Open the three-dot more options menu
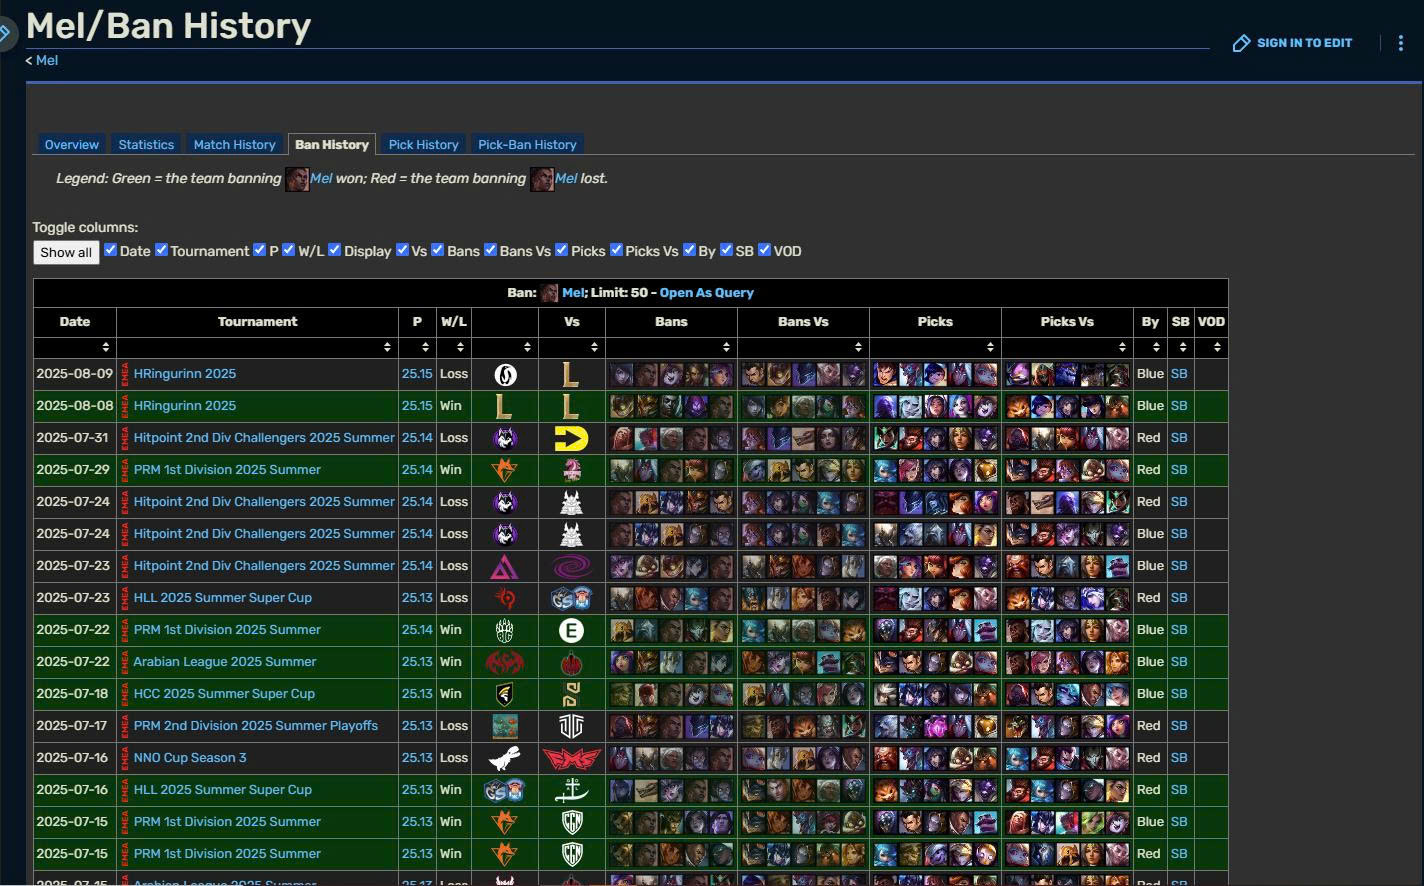The image size is (1424, 886). pos(1400,43)
